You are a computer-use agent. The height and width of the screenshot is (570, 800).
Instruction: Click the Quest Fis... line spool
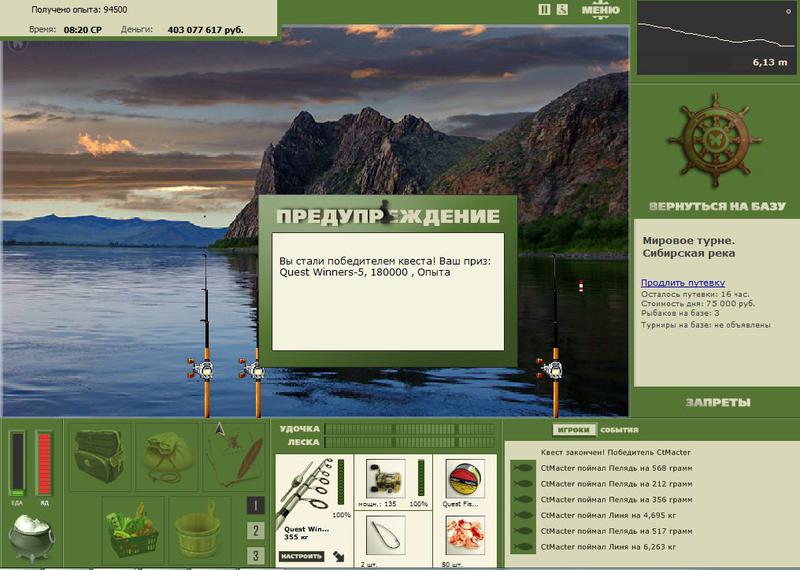(465, 479)
